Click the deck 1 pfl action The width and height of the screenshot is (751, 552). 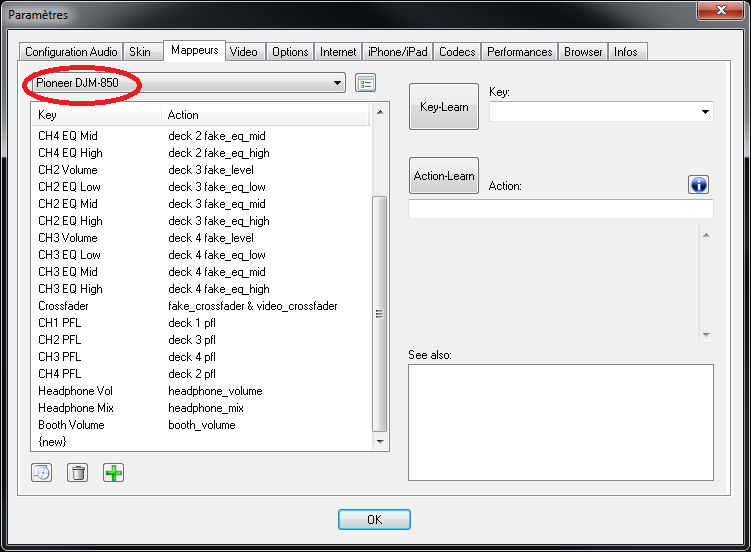point(192,323)
